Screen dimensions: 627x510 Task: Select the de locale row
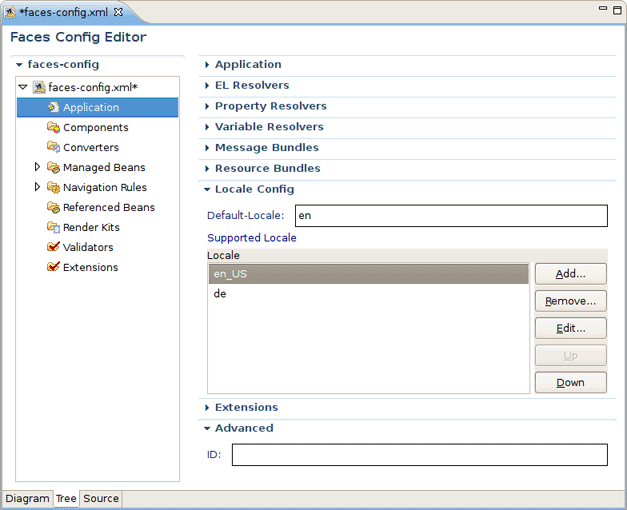(368, 294)
